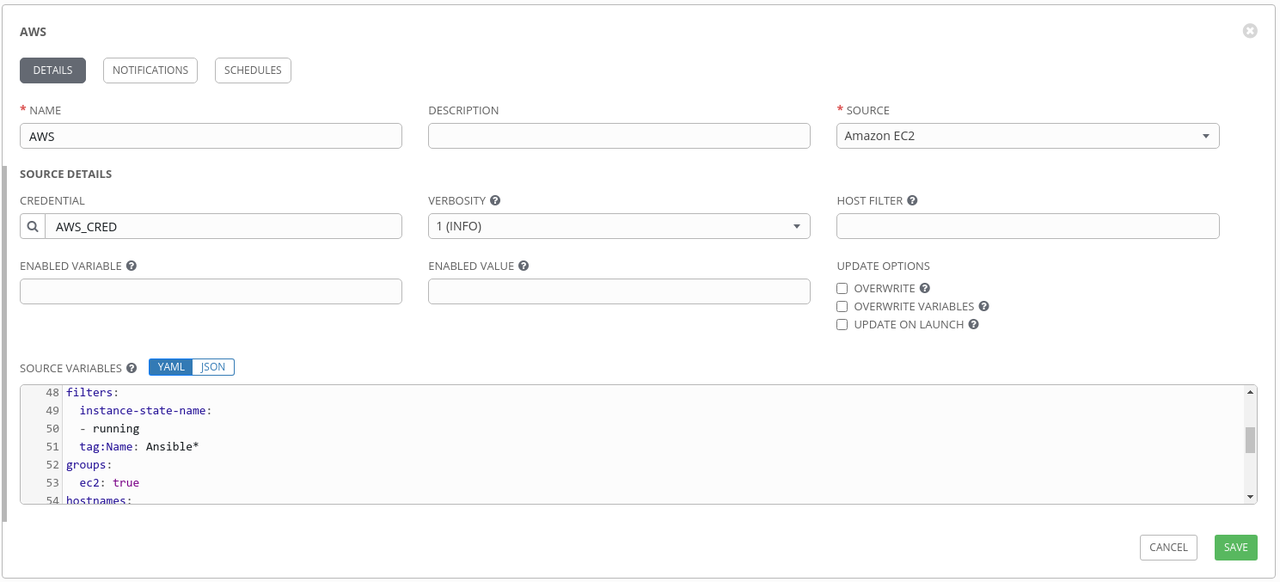Save the AWS inventory source

click(x=1235, y=547)
